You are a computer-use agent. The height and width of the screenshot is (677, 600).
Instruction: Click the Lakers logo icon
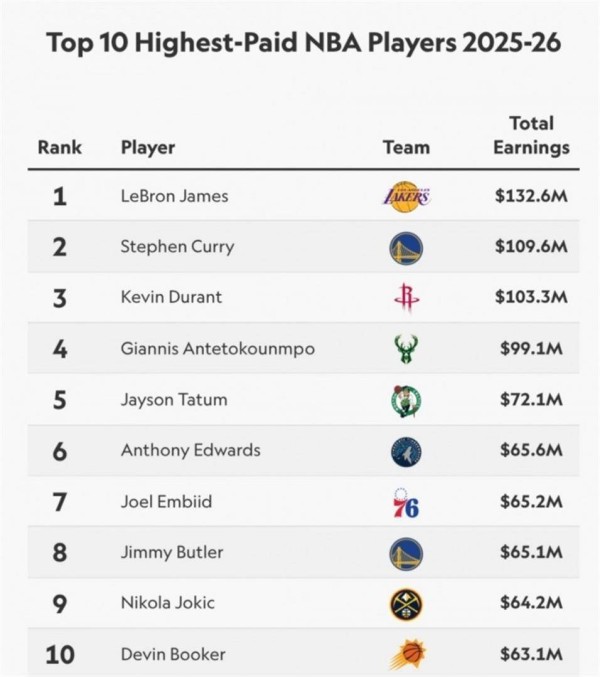pos(406,196)
